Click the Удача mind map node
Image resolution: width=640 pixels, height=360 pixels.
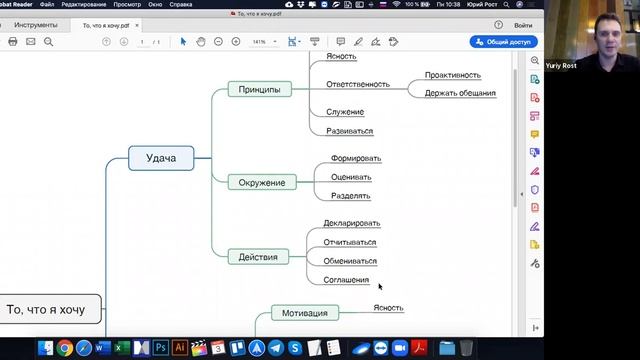pos(161,158)
